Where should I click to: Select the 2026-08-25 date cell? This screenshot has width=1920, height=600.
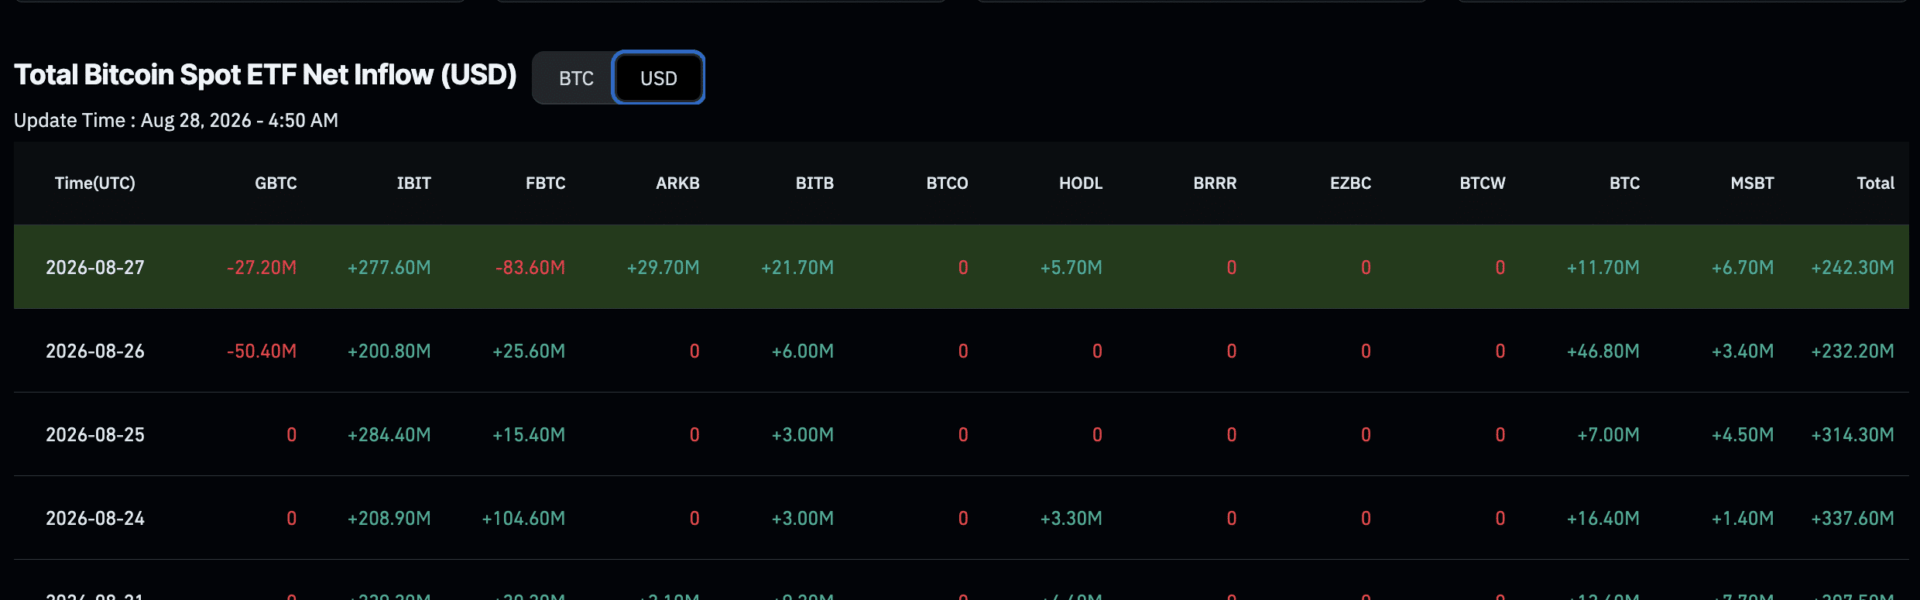coord(95,435)
